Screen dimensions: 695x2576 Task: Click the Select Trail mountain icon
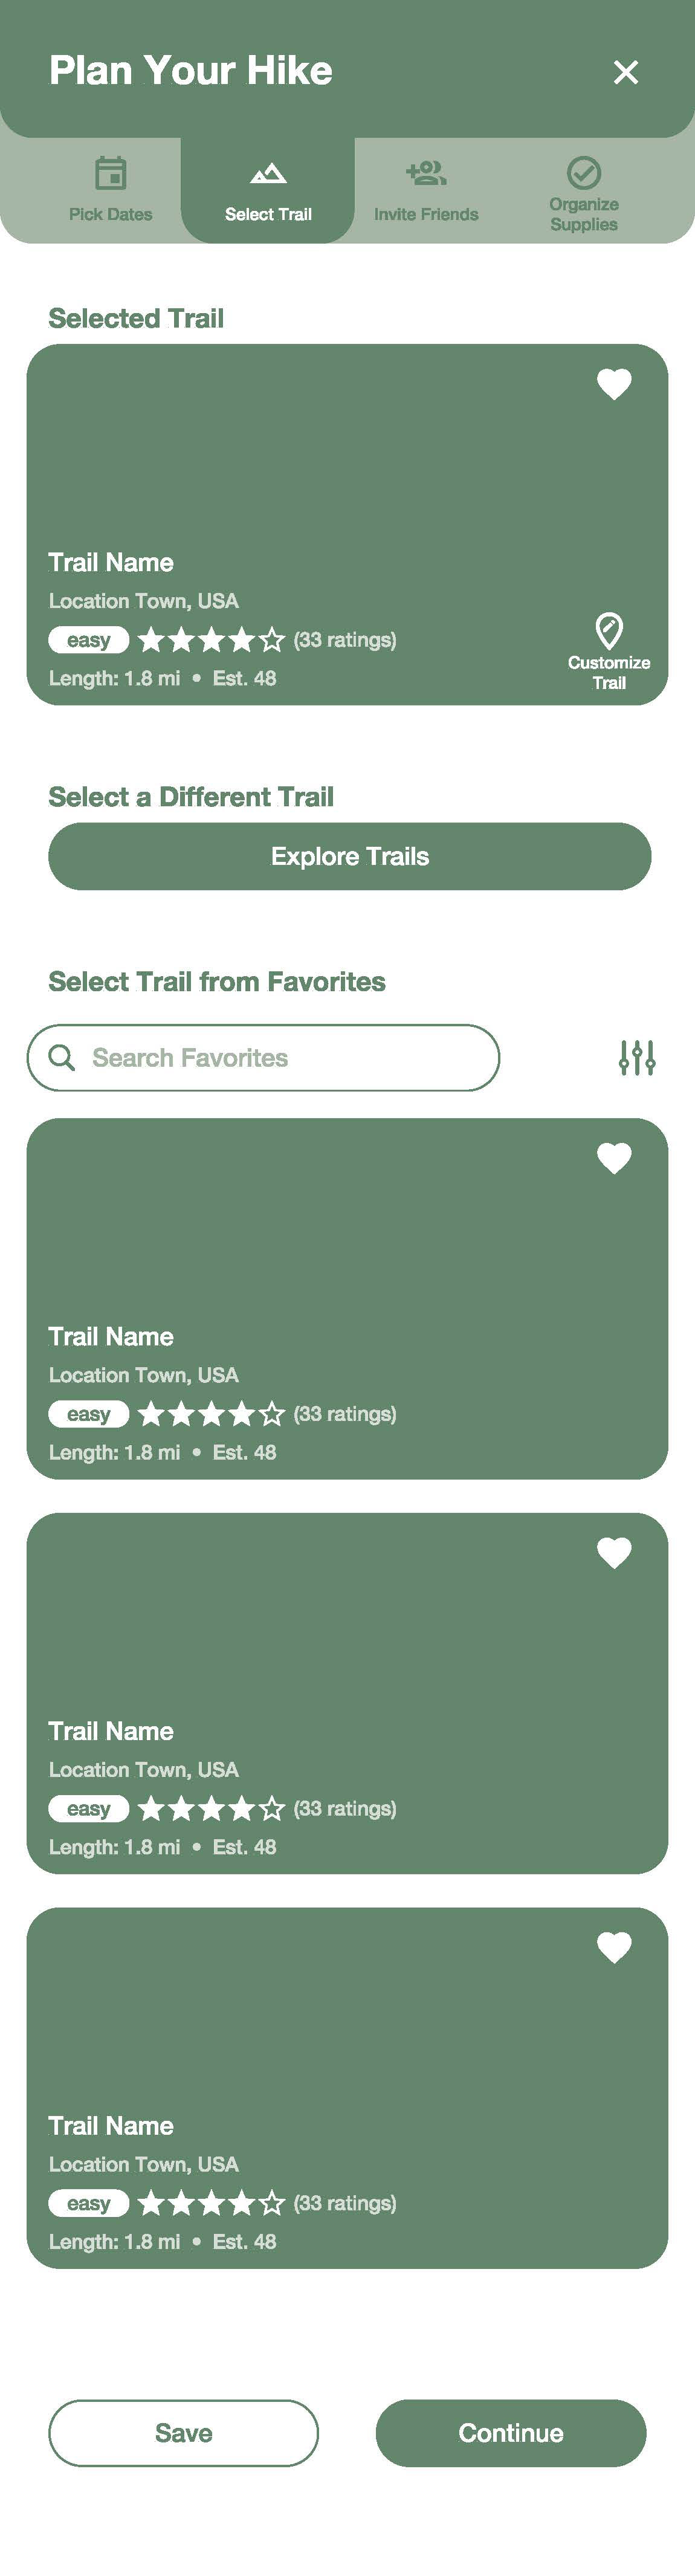[x=268, y=173]
